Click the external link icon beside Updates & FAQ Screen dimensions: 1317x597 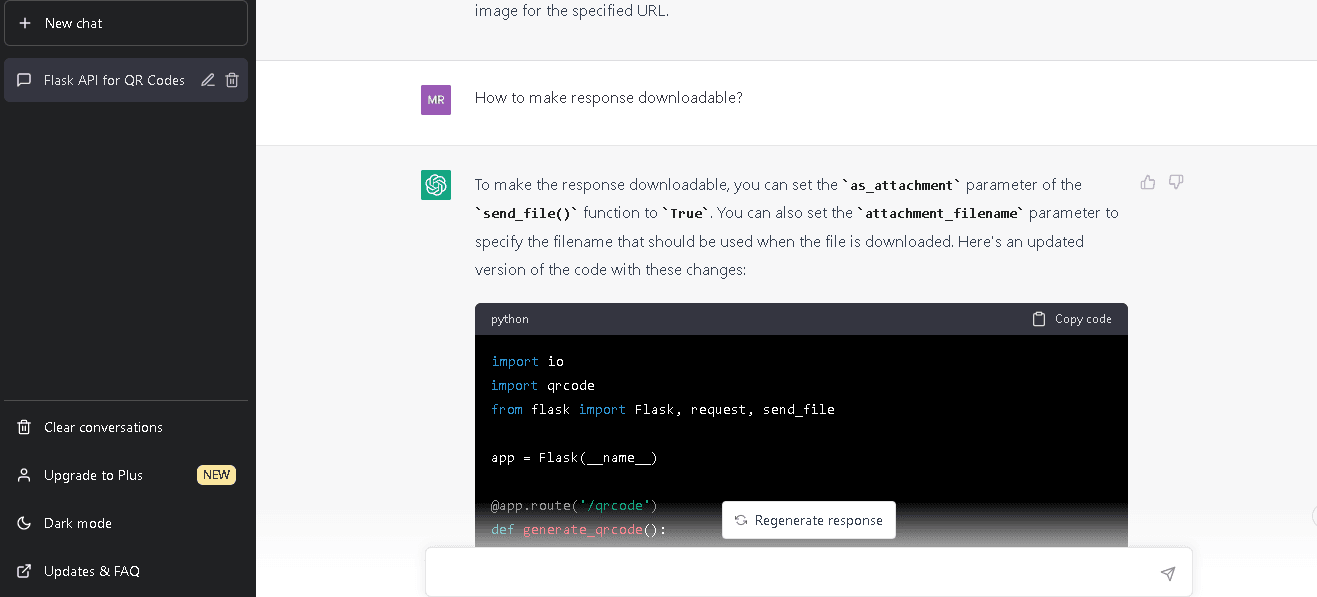25,571
